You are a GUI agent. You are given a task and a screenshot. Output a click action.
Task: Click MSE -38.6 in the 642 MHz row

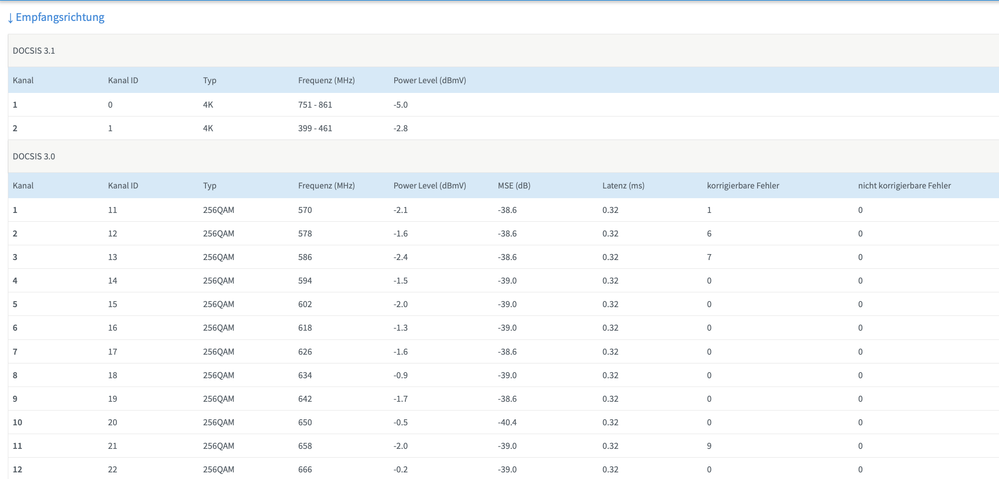click(507, 399)
